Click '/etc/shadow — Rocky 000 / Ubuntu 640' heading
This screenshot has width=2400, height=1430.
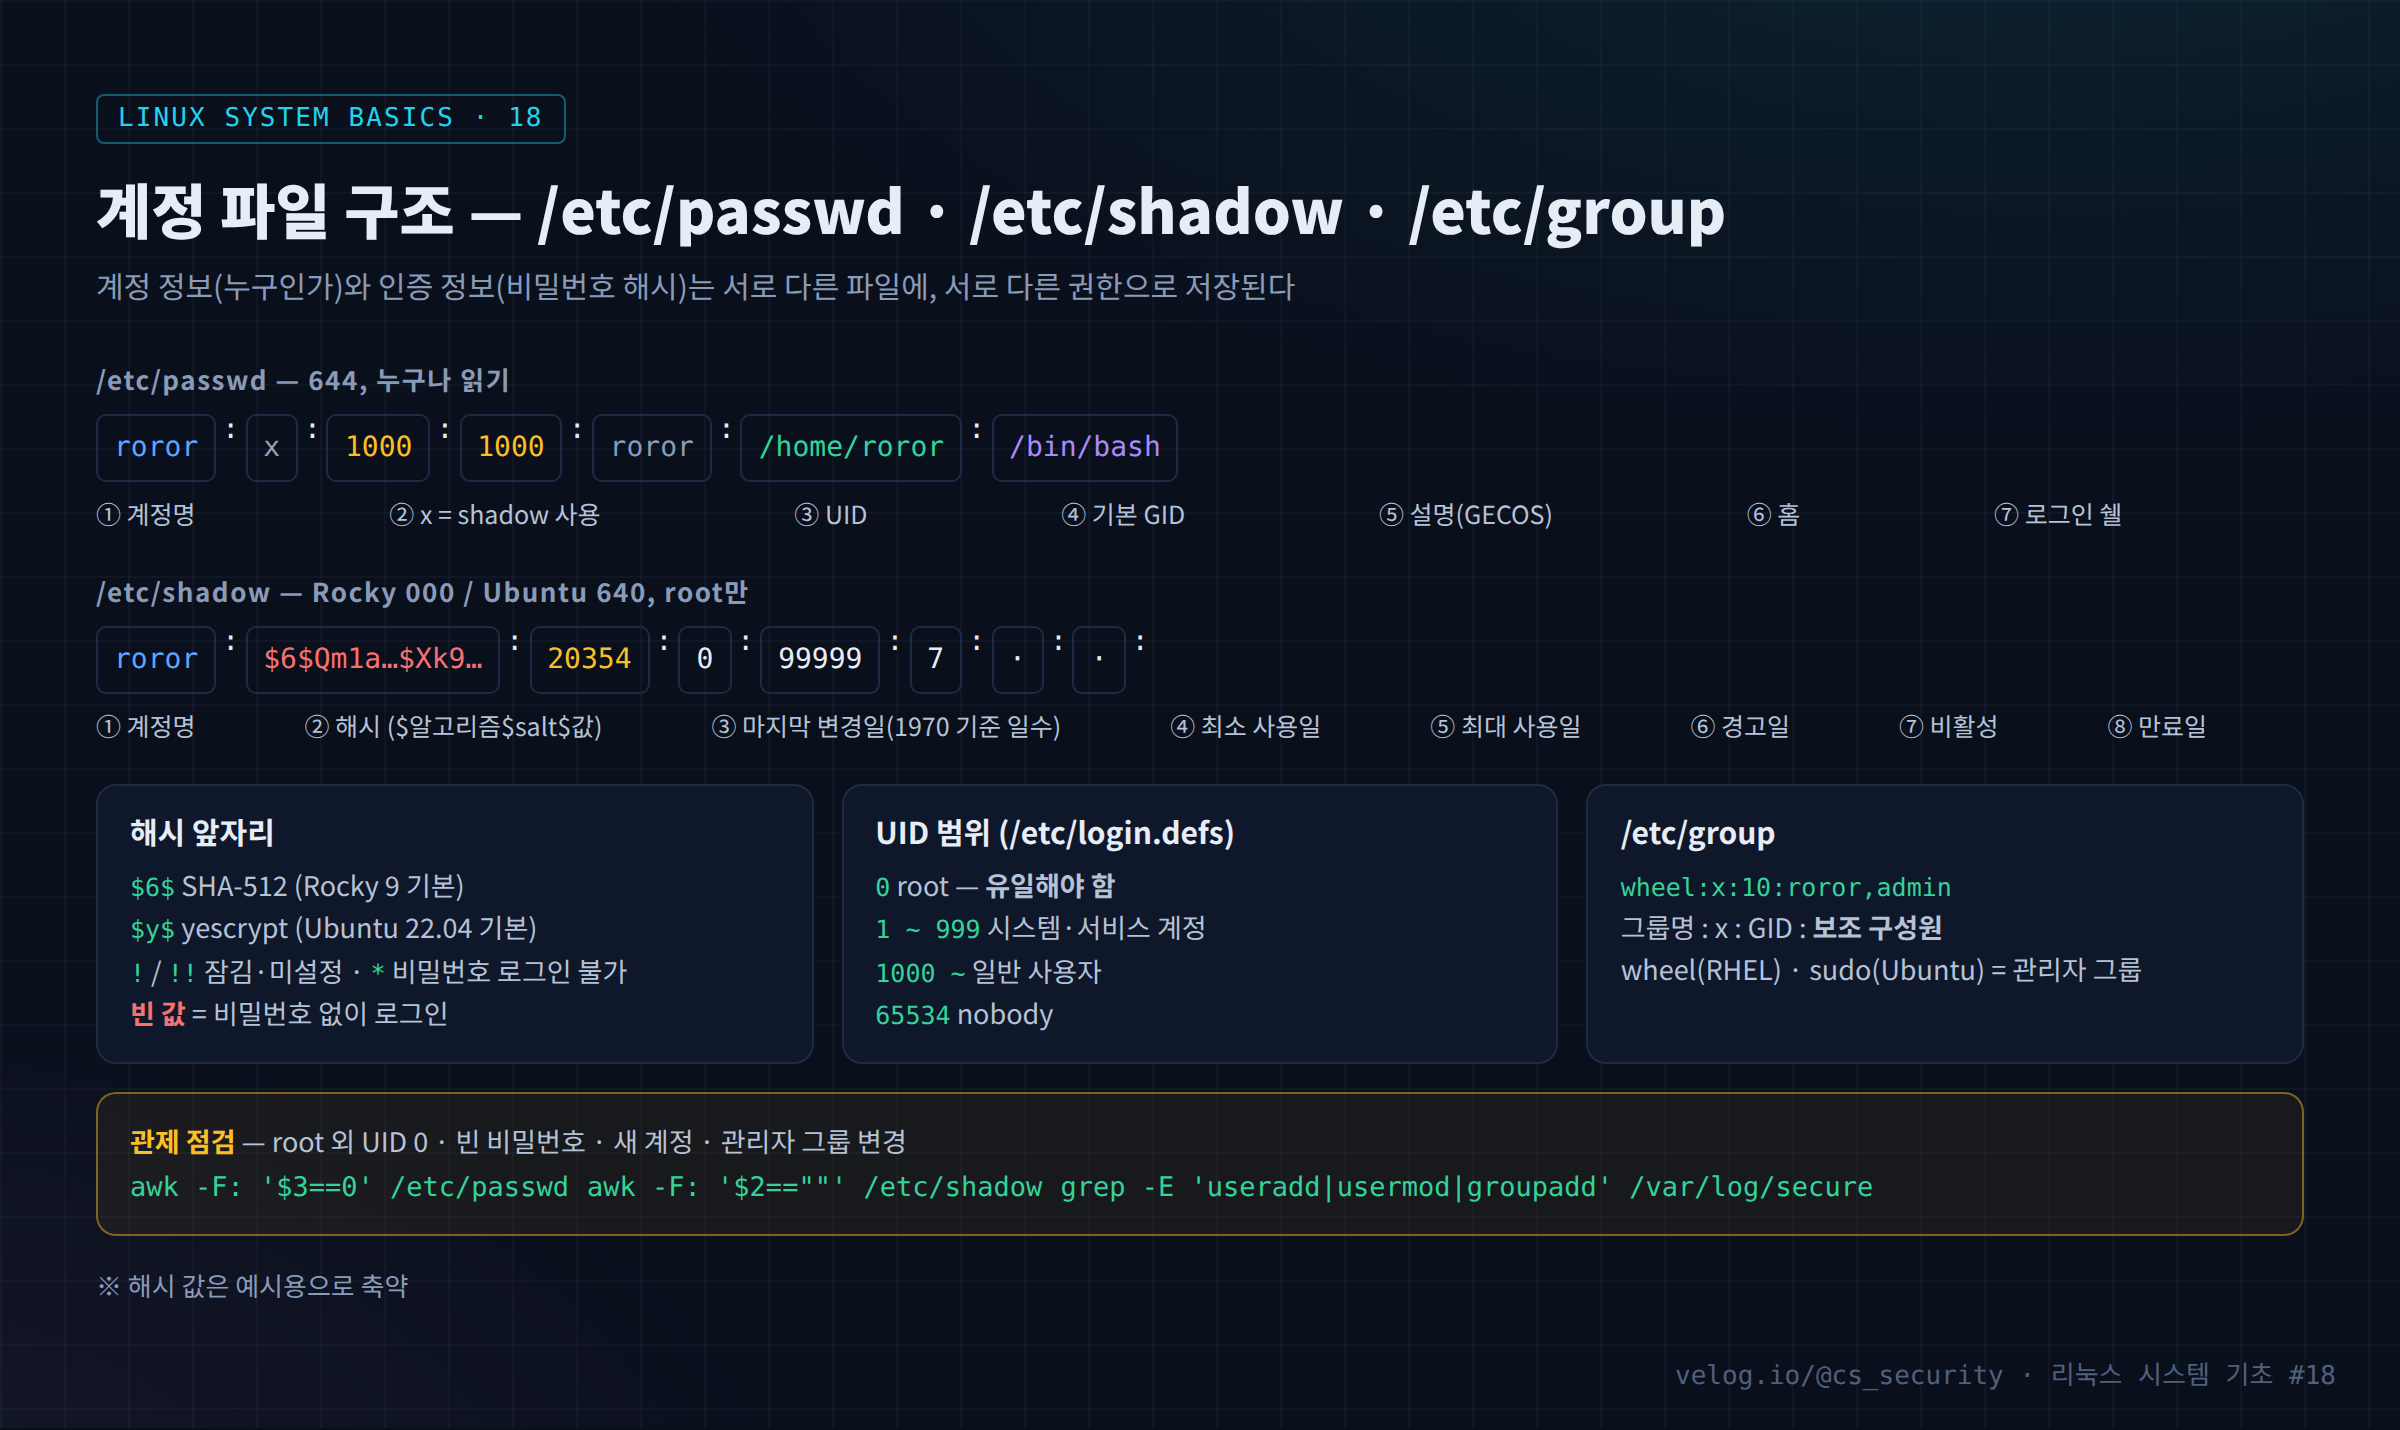tap(422, 593)
